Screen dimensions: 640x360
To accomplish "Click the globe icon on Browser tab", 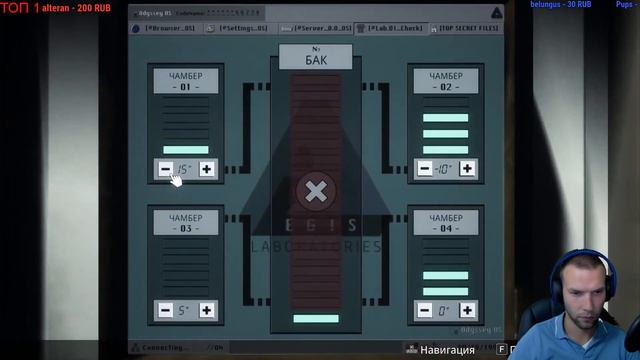I will click(136, 29).
